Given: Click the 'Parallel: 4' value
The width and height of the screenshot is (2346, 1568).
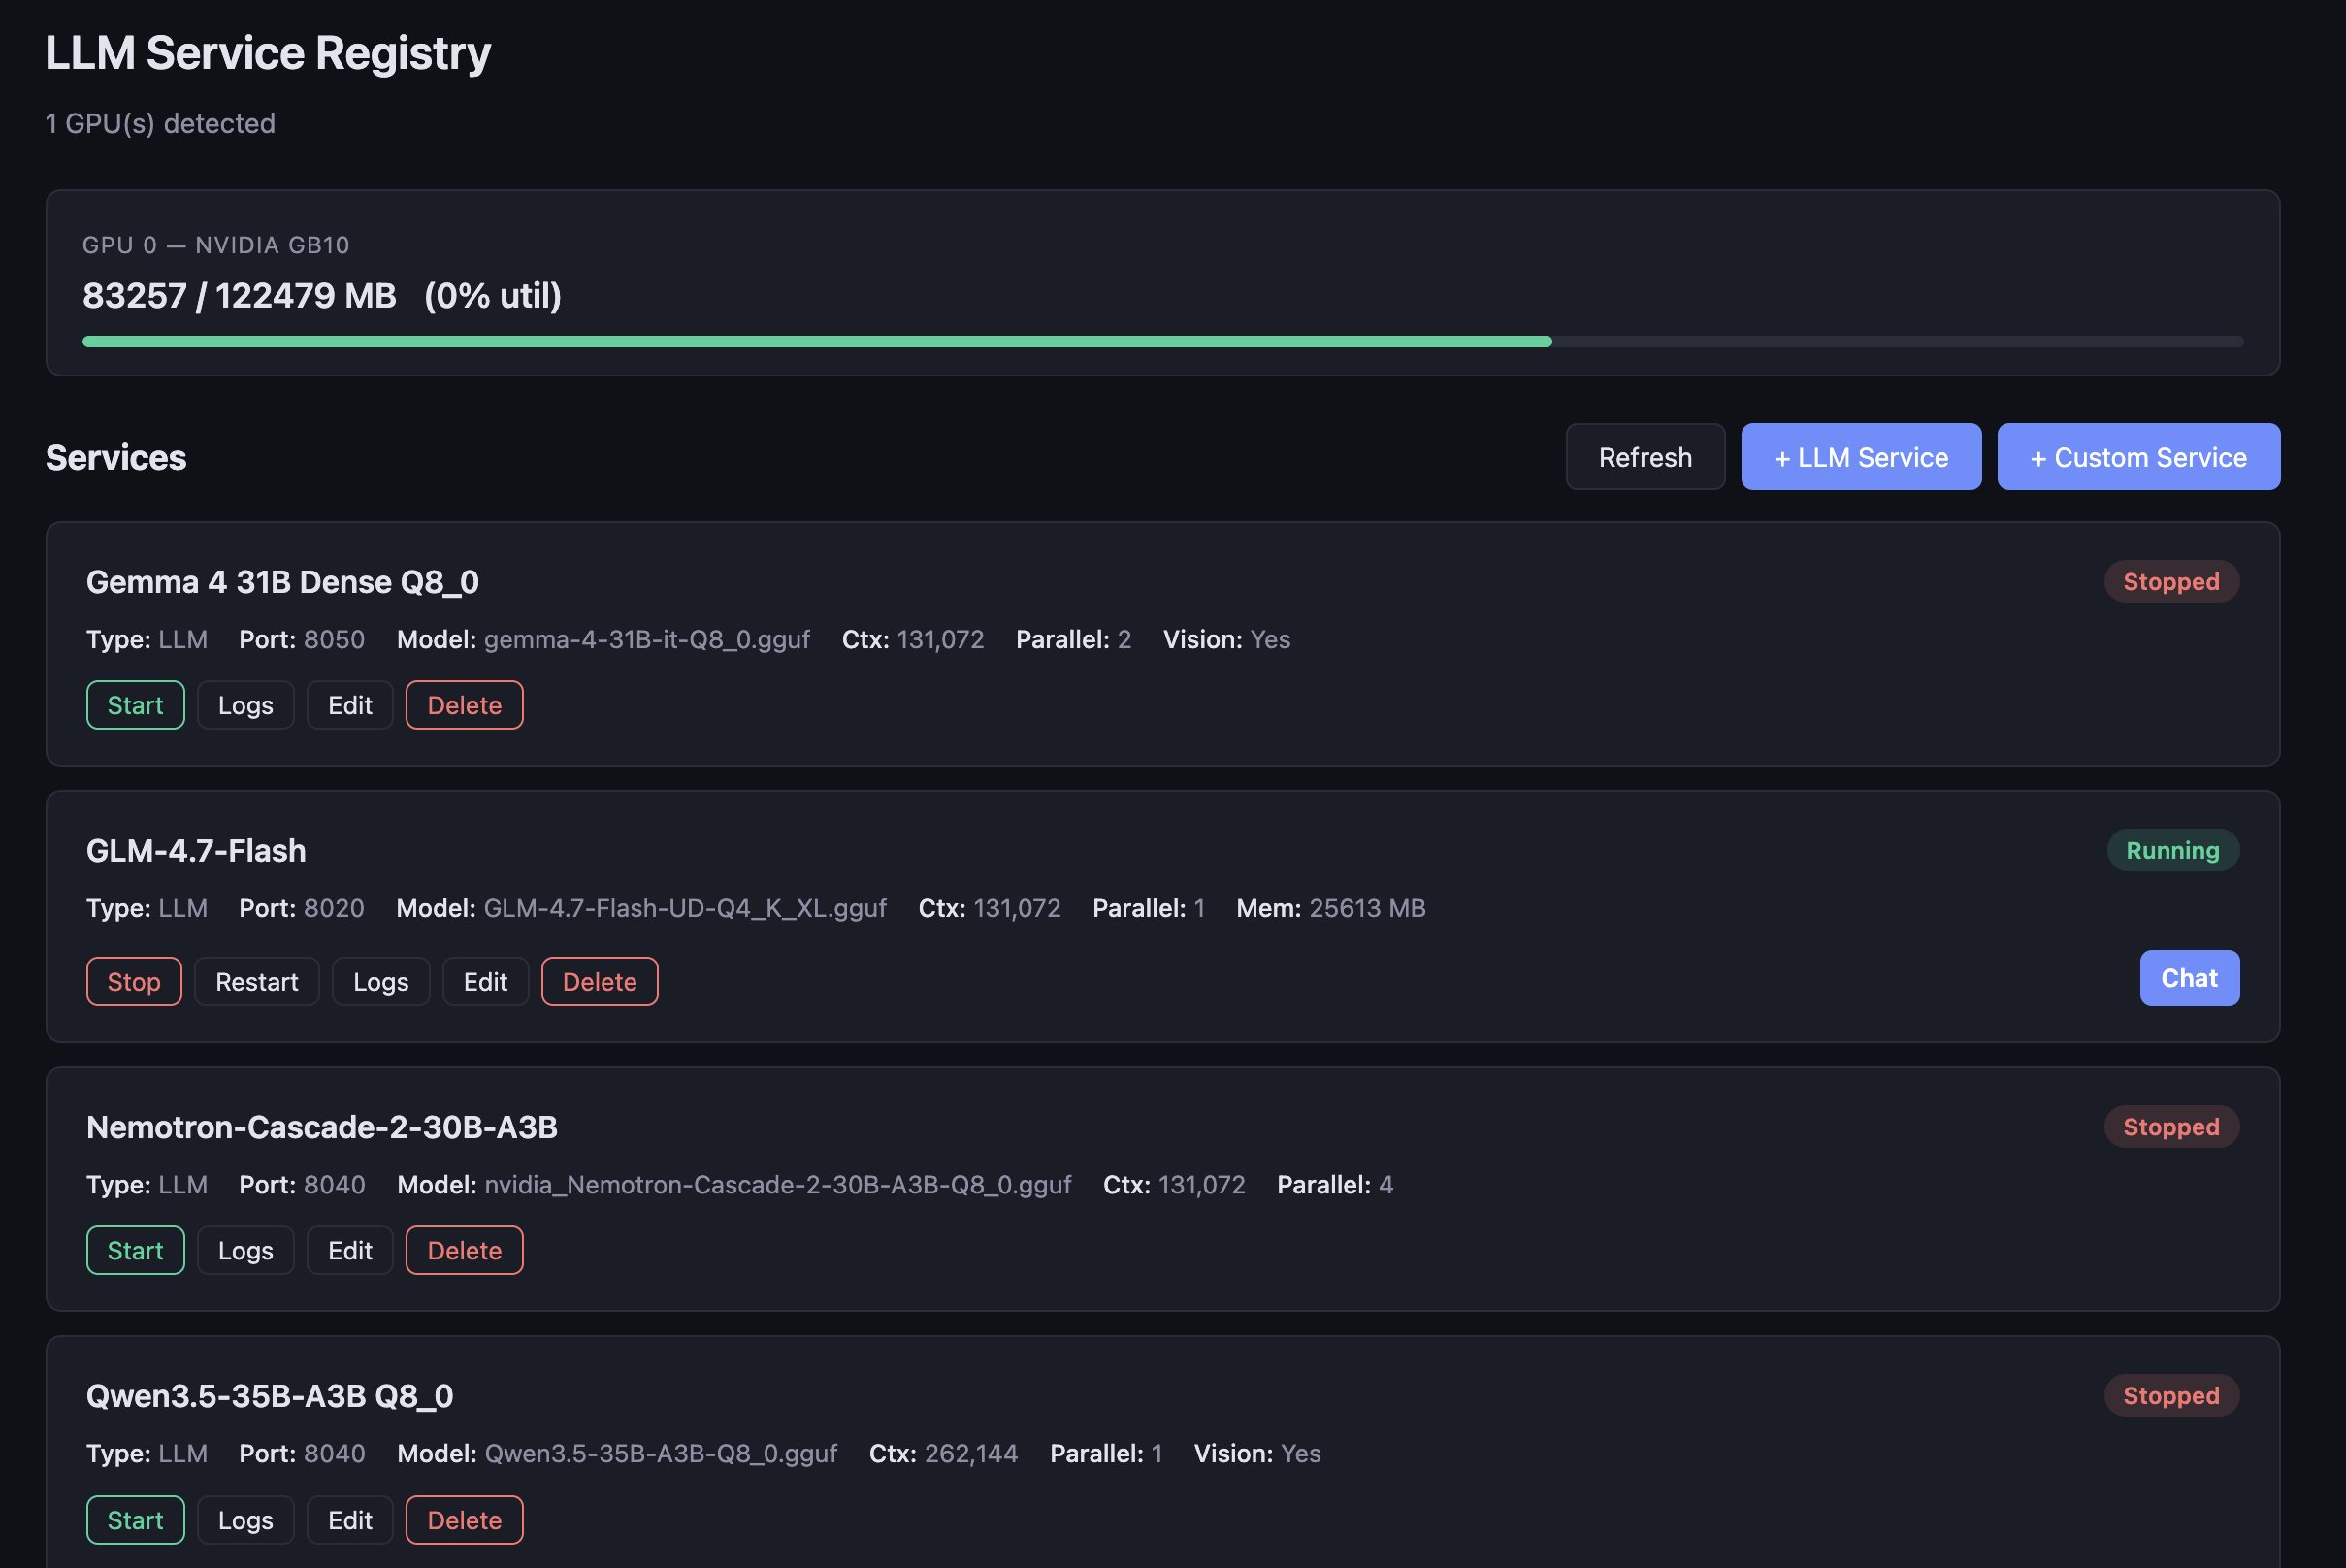Looking at the screenshot, I should tap(1335, 1185).
